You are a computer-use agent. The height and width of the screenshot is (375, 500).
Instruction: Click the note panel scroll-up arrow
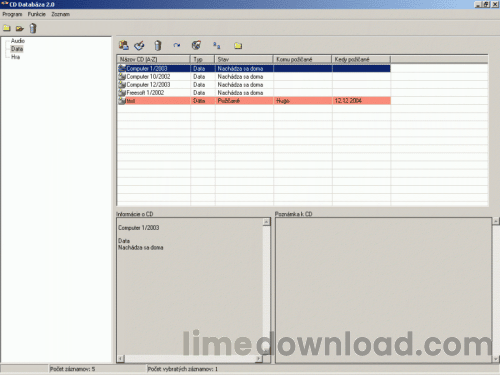point(496,221)
